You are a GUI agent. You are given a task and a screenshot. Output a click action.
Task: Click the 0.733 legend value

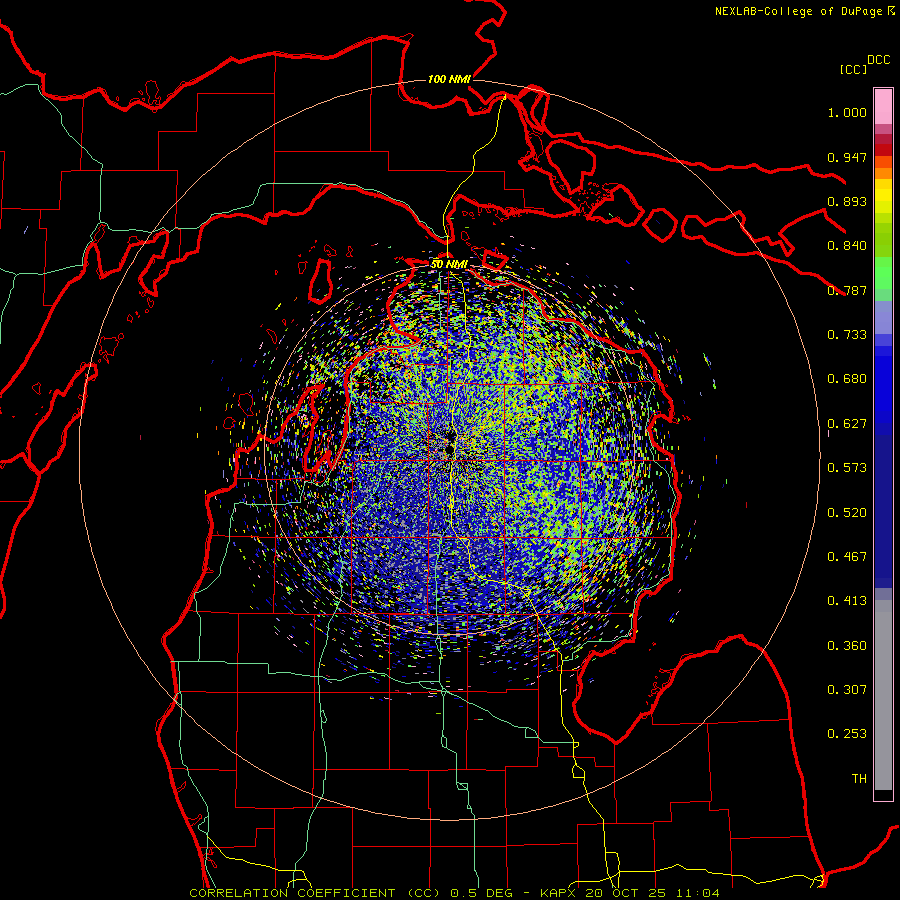[x=847, y=335]
